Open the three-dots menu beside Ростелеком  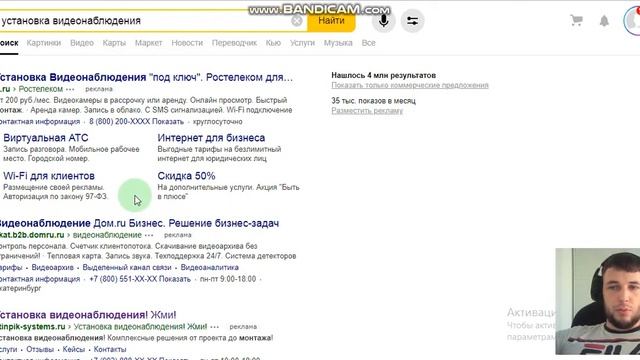pyautogui.click(x=70, y=89)
